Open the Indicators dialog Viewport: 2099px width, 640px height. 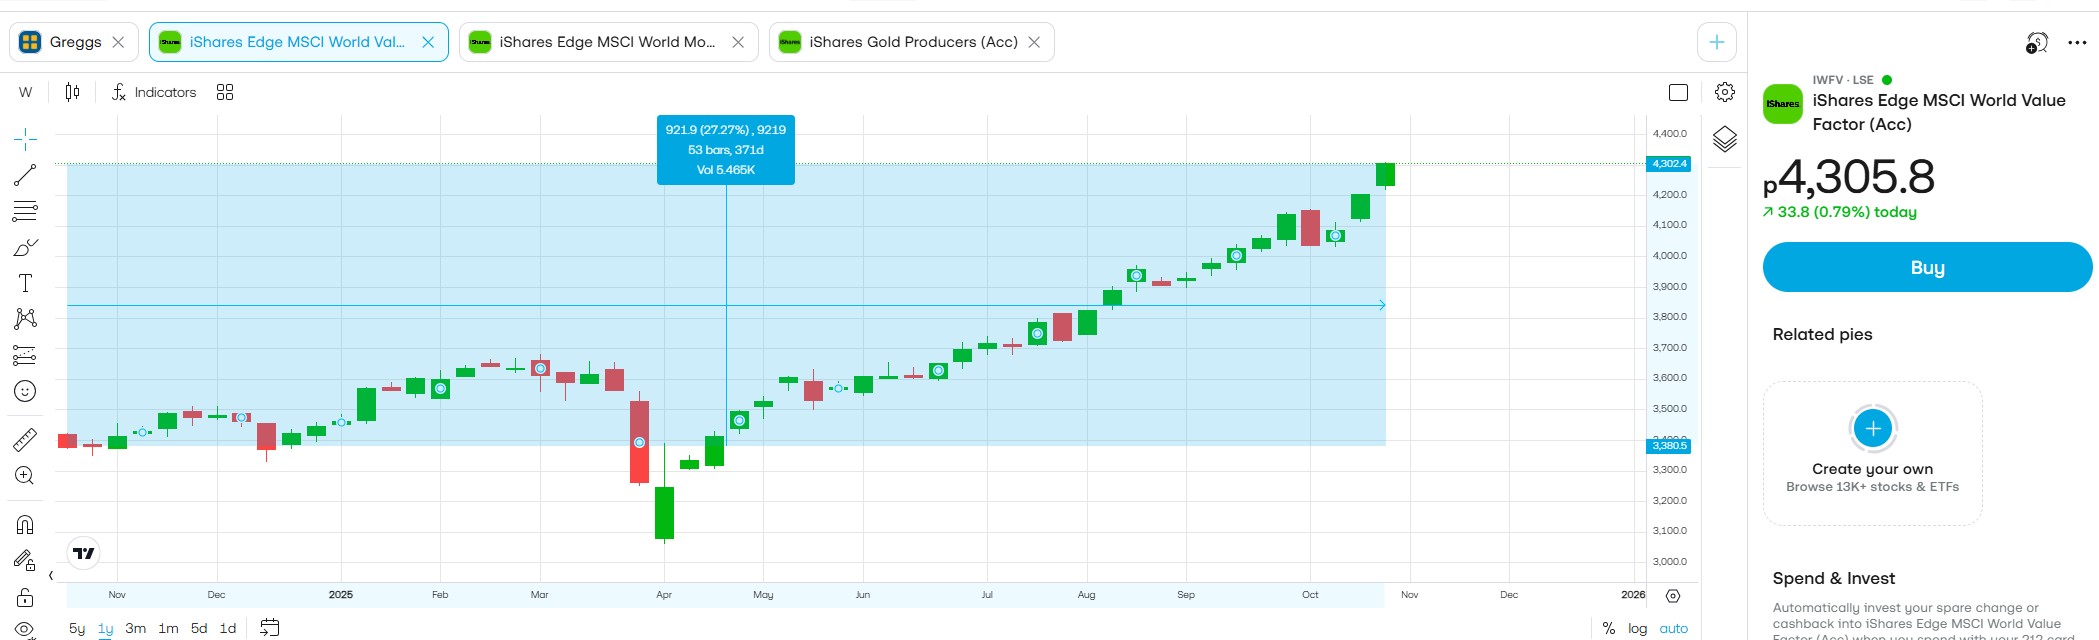[x=154, y=92]
